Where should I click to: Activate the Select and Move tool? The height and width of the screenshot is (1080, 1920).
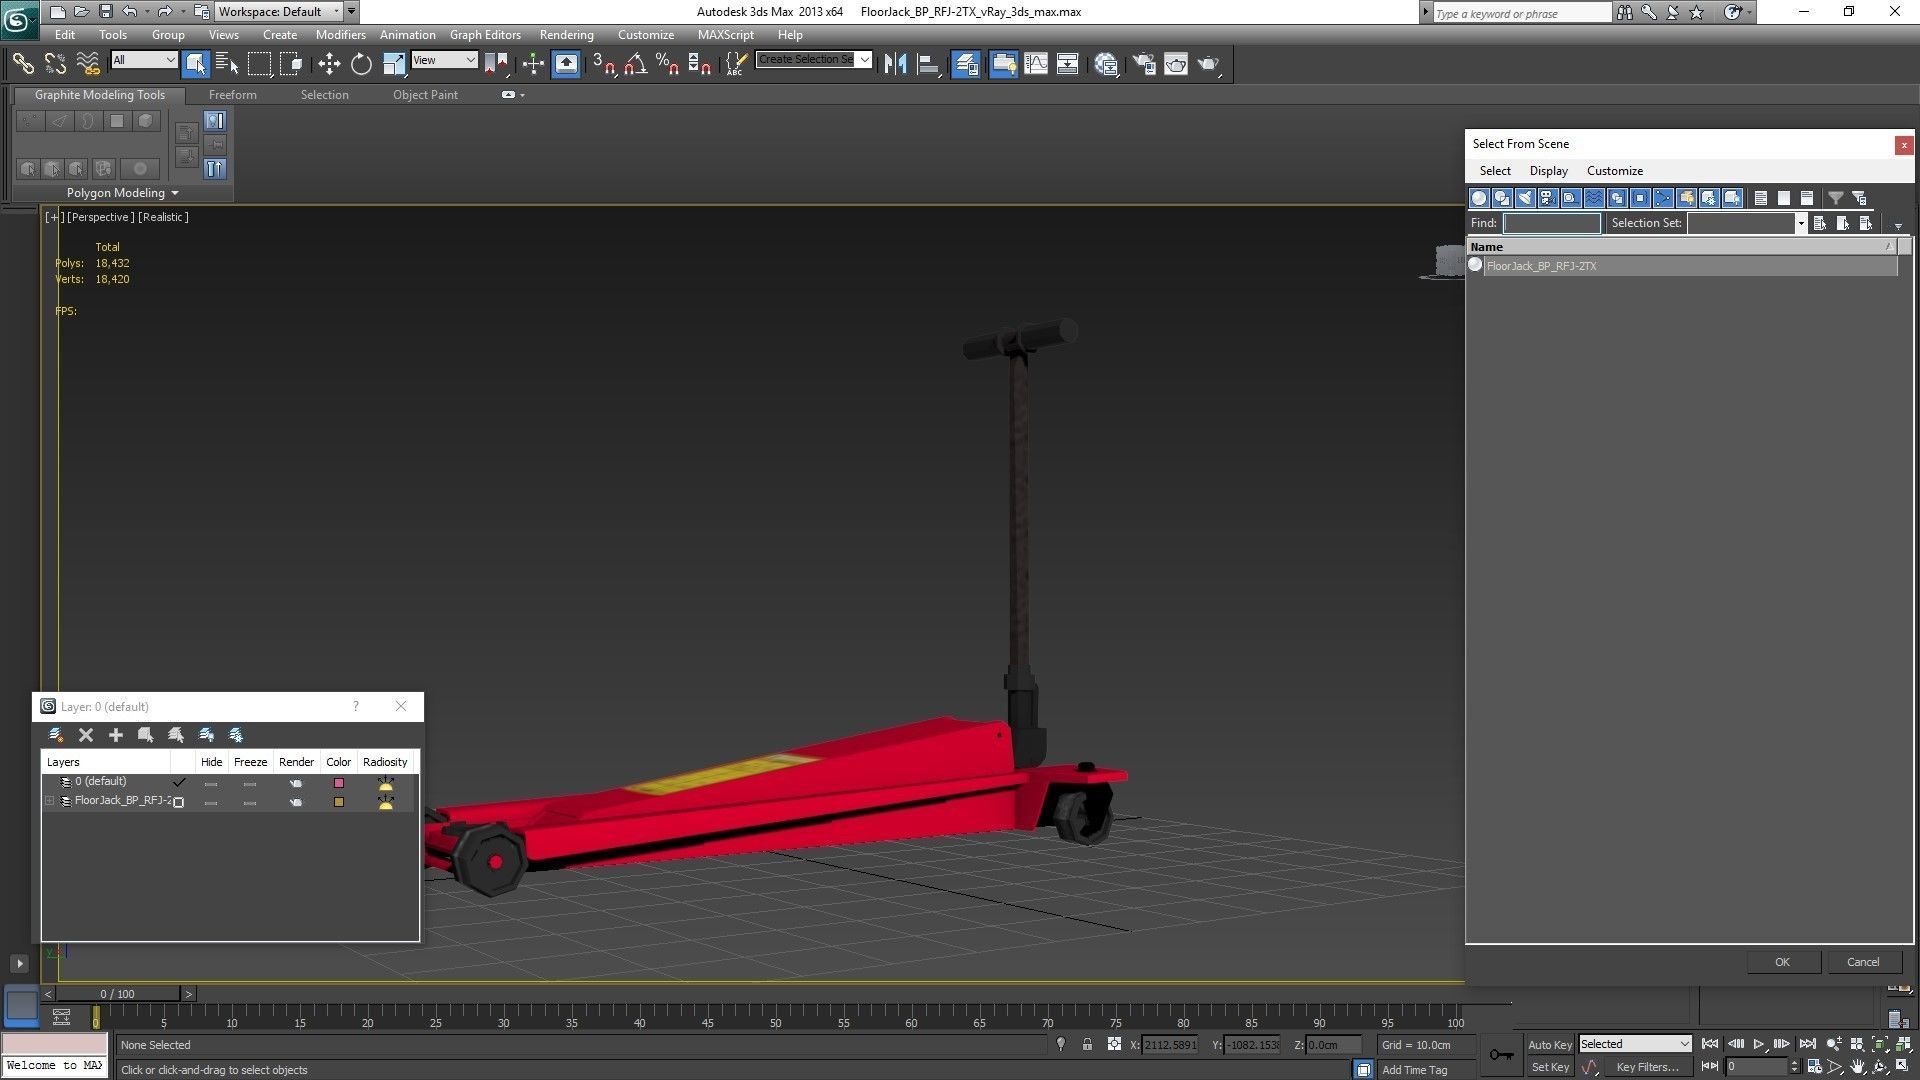329,64
